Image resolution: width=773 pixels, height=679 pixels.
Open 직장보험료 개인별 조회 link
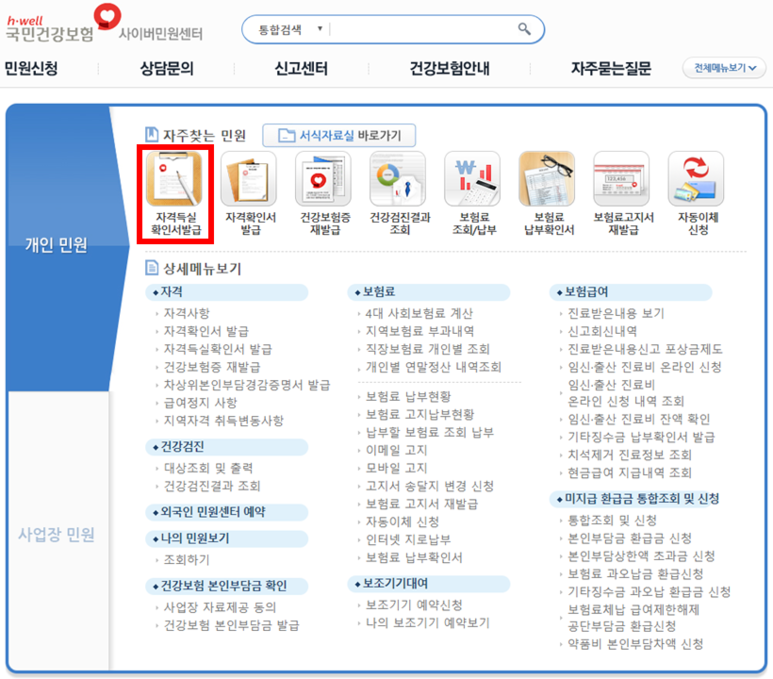pyautogui.click(x=428, y=349)
